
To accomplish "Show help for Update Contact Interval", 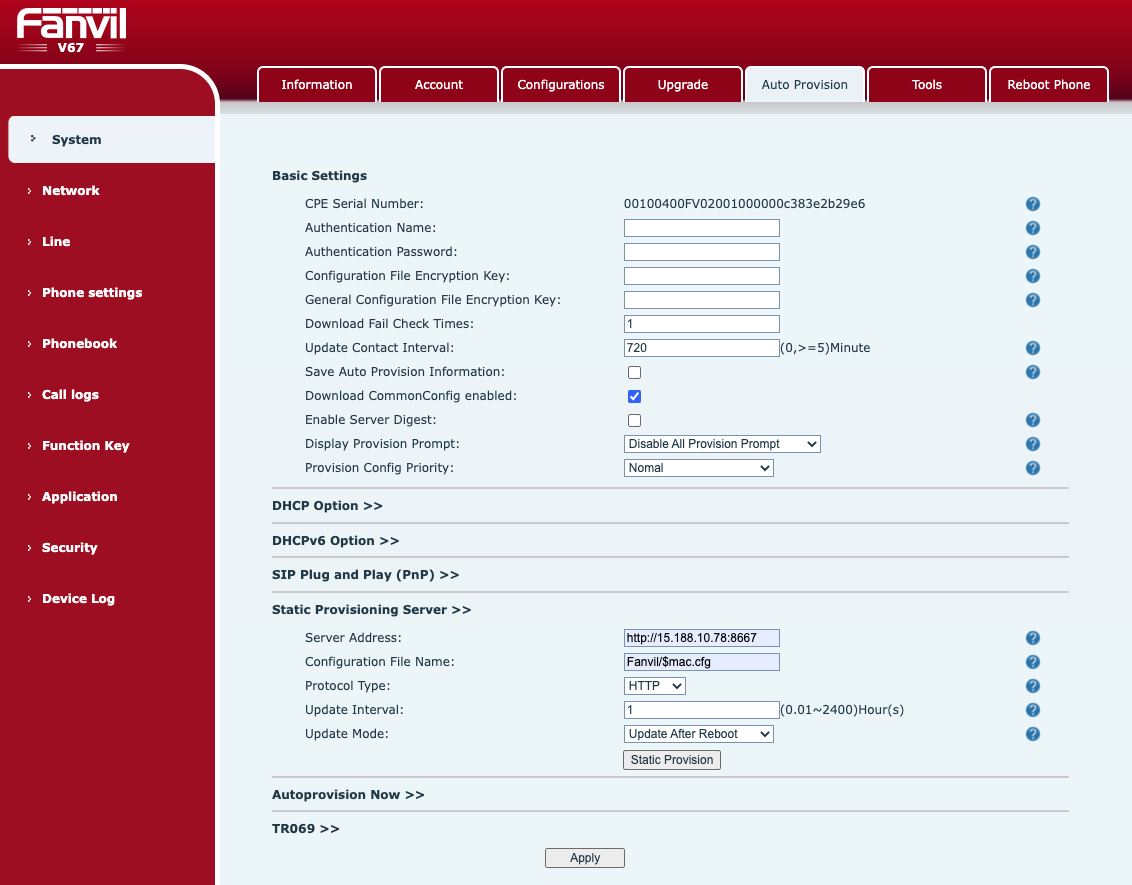I will 1032,348.
